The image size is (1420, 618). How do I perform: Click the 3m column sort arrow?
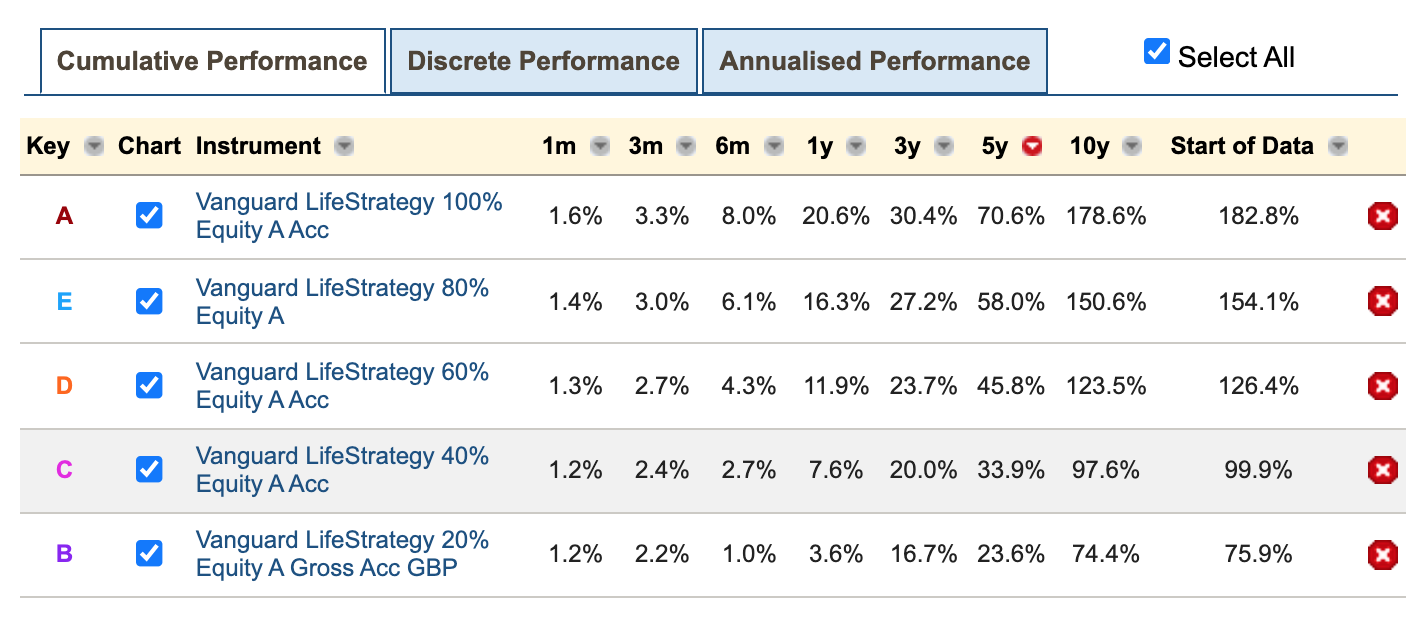coord(685,147)
